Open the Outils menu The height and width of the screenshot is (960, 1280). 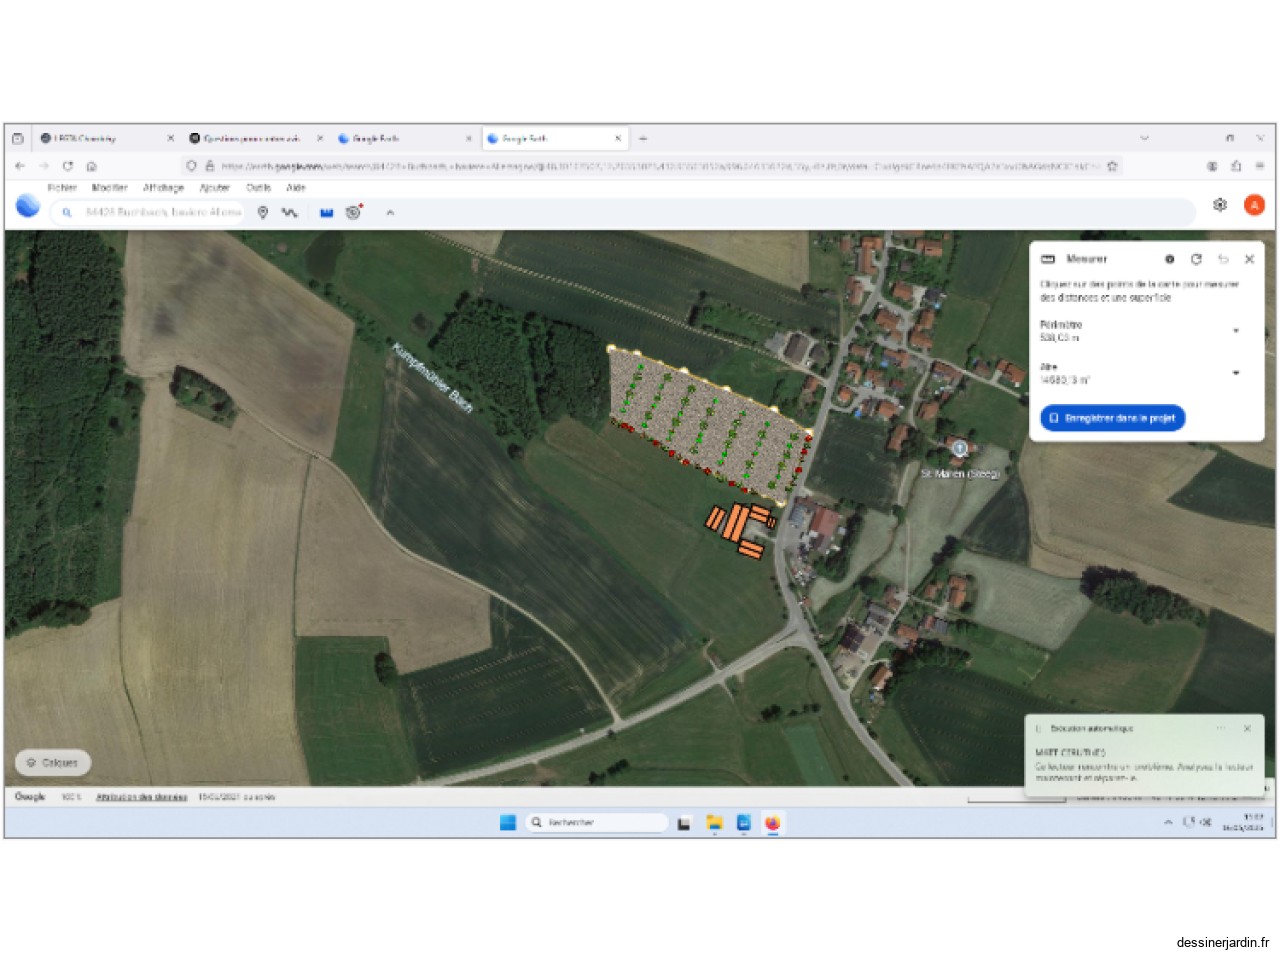258,188
